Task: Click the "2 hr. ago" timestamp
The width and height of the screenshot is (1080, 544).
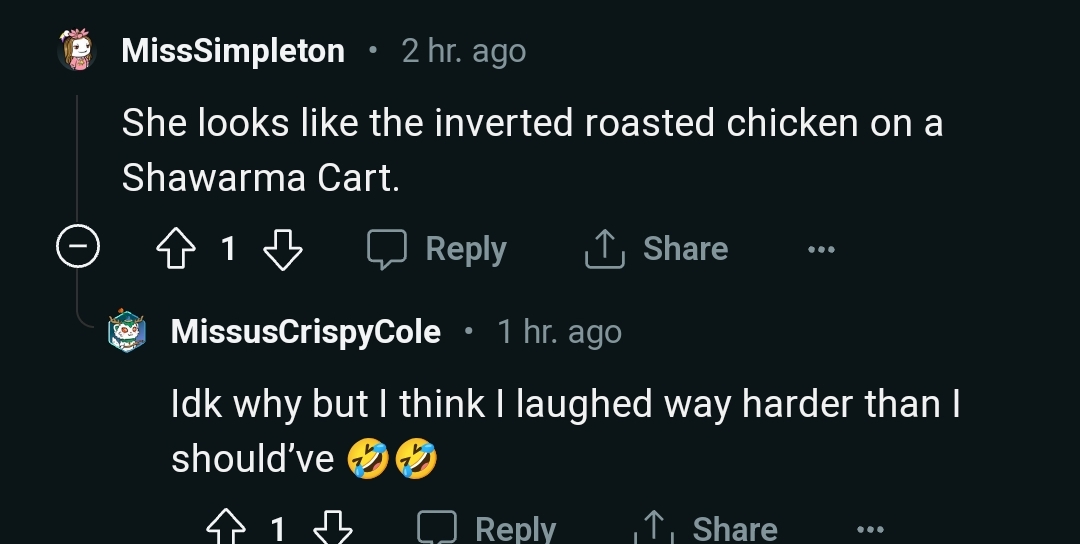Action: coord(463,51)
